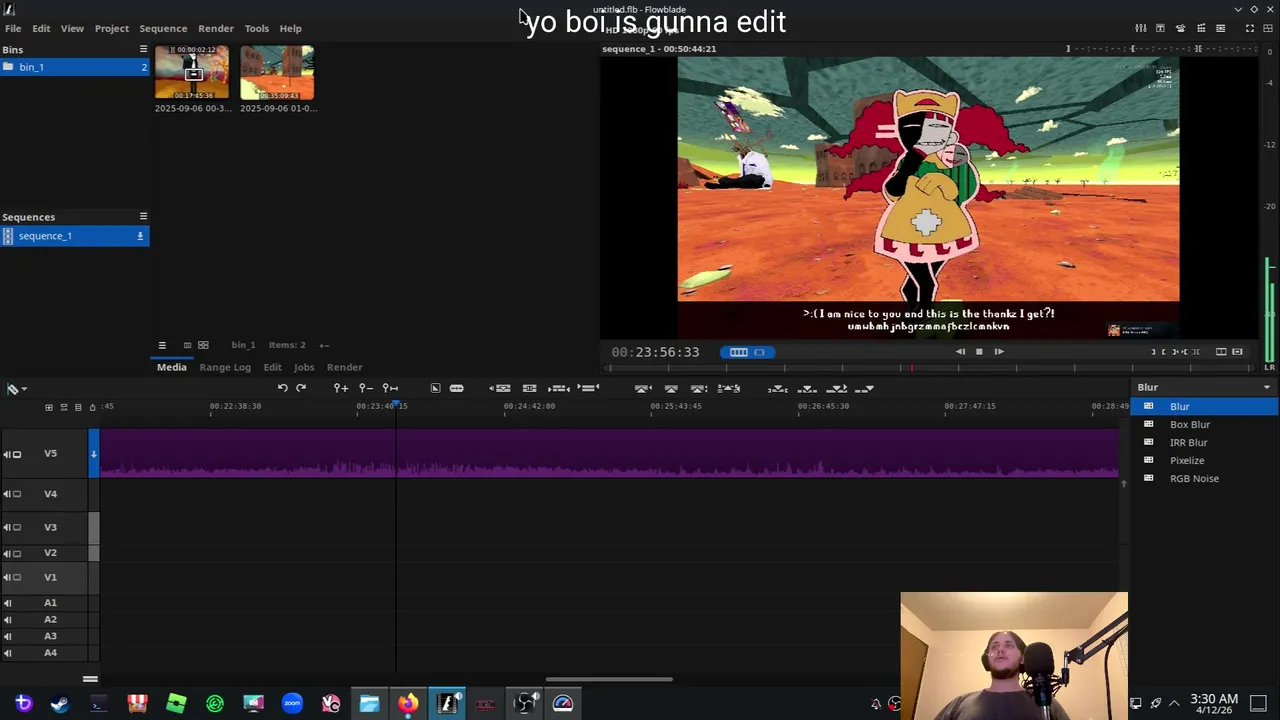Toggle video visibility on track V3
Screen dimensions: 1280x720
(17, 527)
